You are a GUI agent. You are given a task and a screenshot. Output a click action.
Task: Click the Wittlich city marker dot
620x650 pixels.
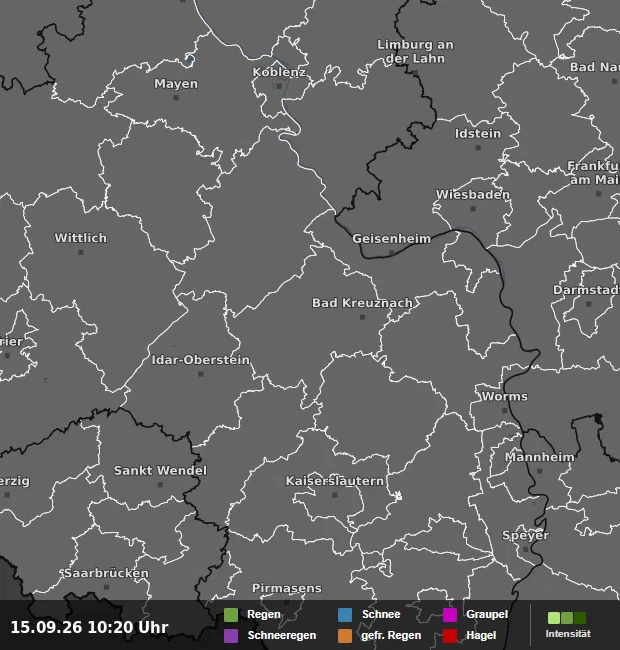point(81,252)
